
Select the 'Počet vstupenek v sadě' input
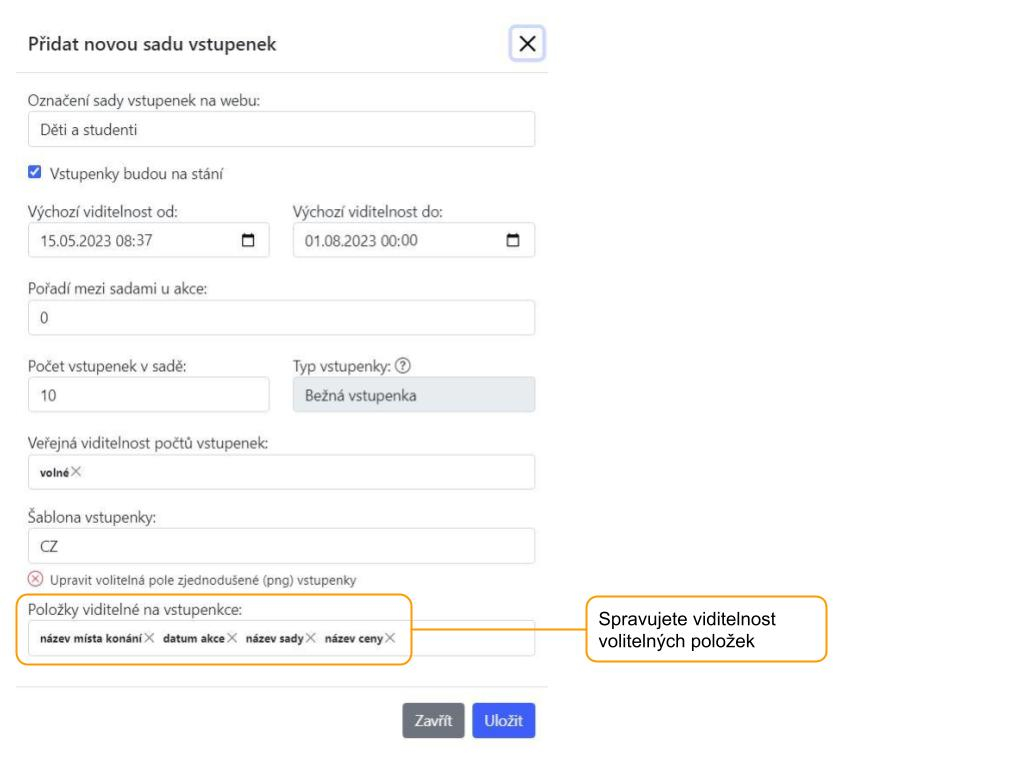(148, 395)
